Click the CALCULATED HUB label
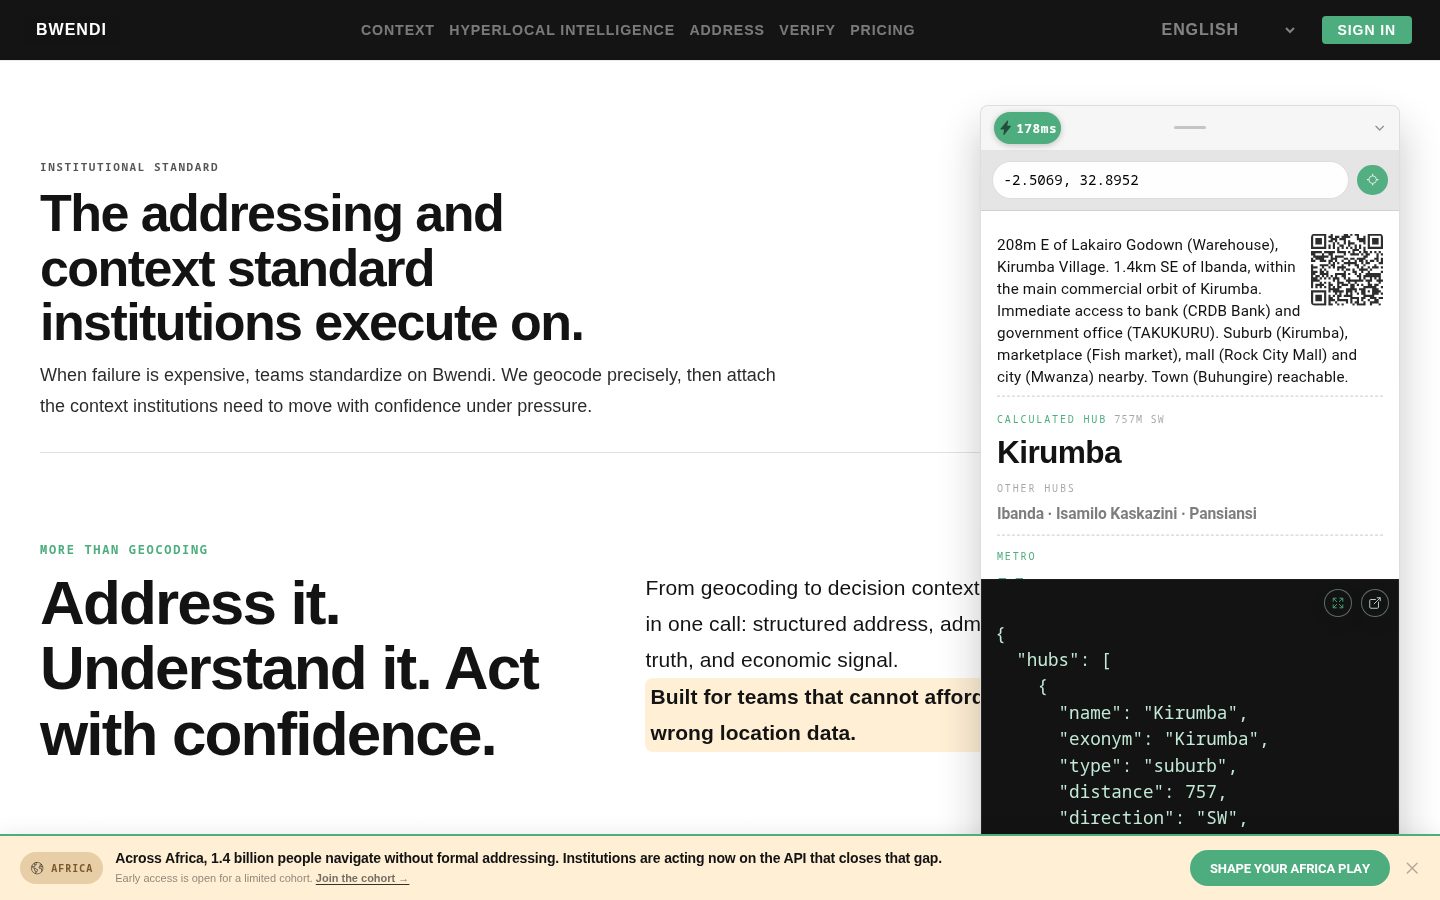The image size is (1440, 900). pos(1051,419)
